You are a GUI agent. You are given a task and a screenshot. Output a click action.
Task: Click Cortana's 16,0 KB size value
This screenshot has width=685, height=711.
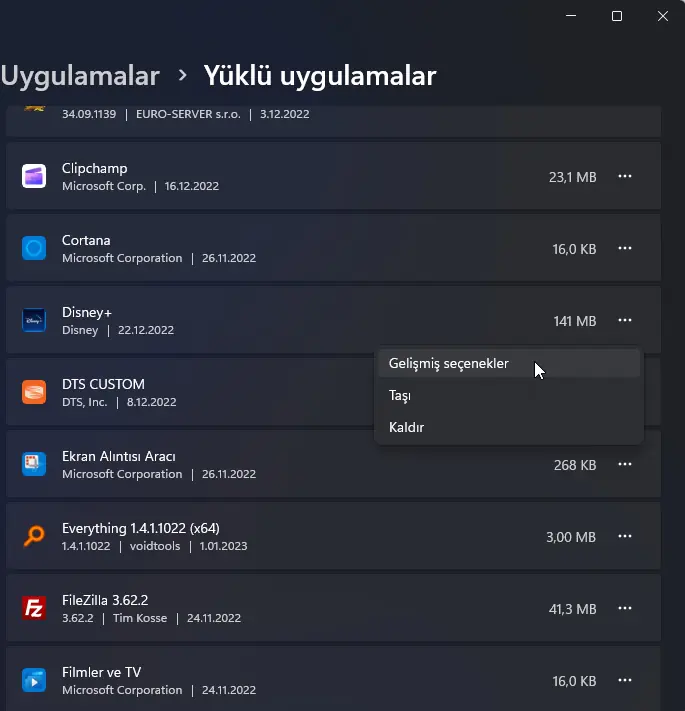(x=574, y=249)
